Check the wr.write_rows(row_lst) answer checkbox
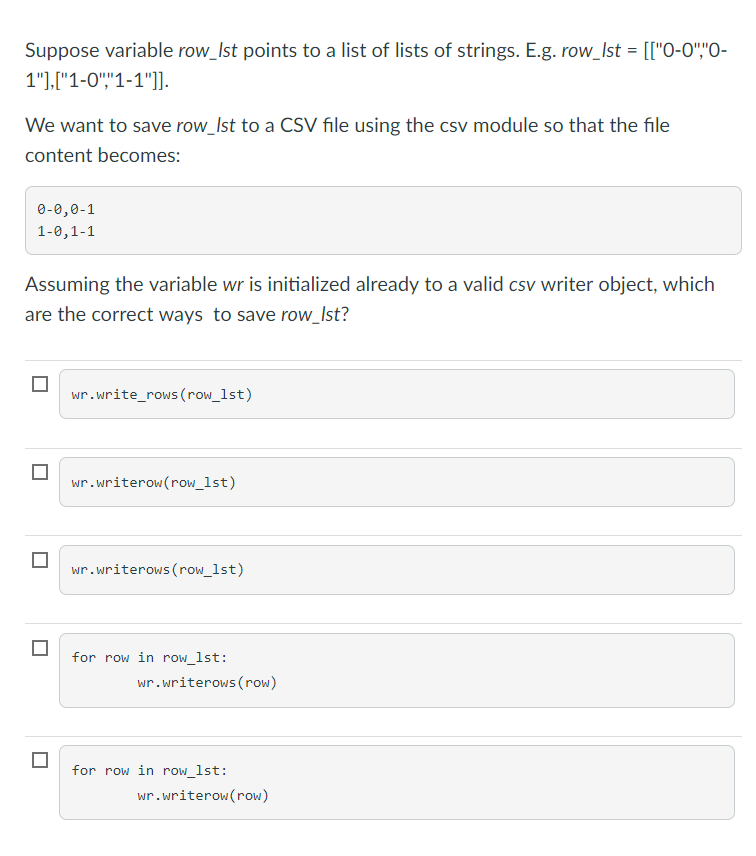Viewport: 756px width, 856px height. pos(39,382)
